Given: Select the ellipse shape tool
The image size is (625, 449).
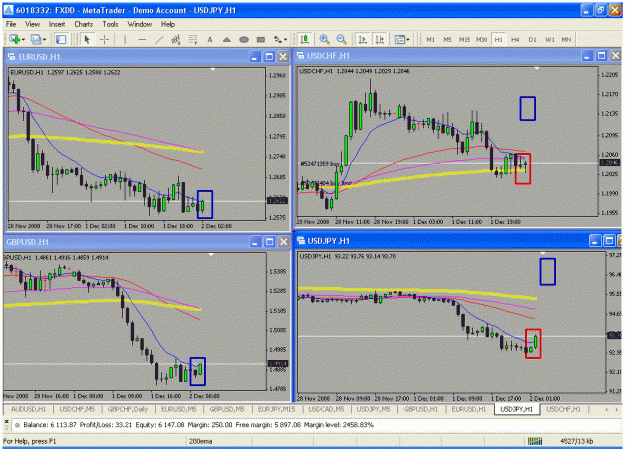Looking at the screenshot, I should [x=244, y=39].
